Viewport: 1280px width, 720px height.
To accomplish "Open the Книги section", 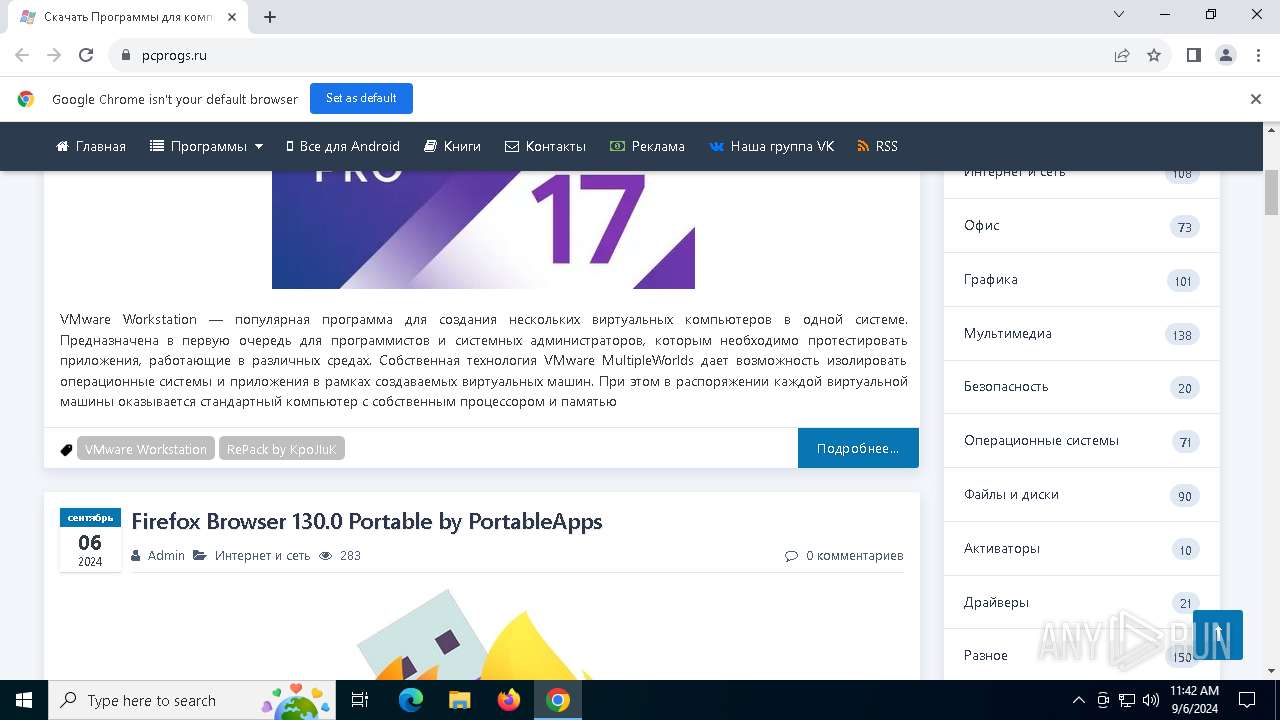I will (x=452, y=146).
